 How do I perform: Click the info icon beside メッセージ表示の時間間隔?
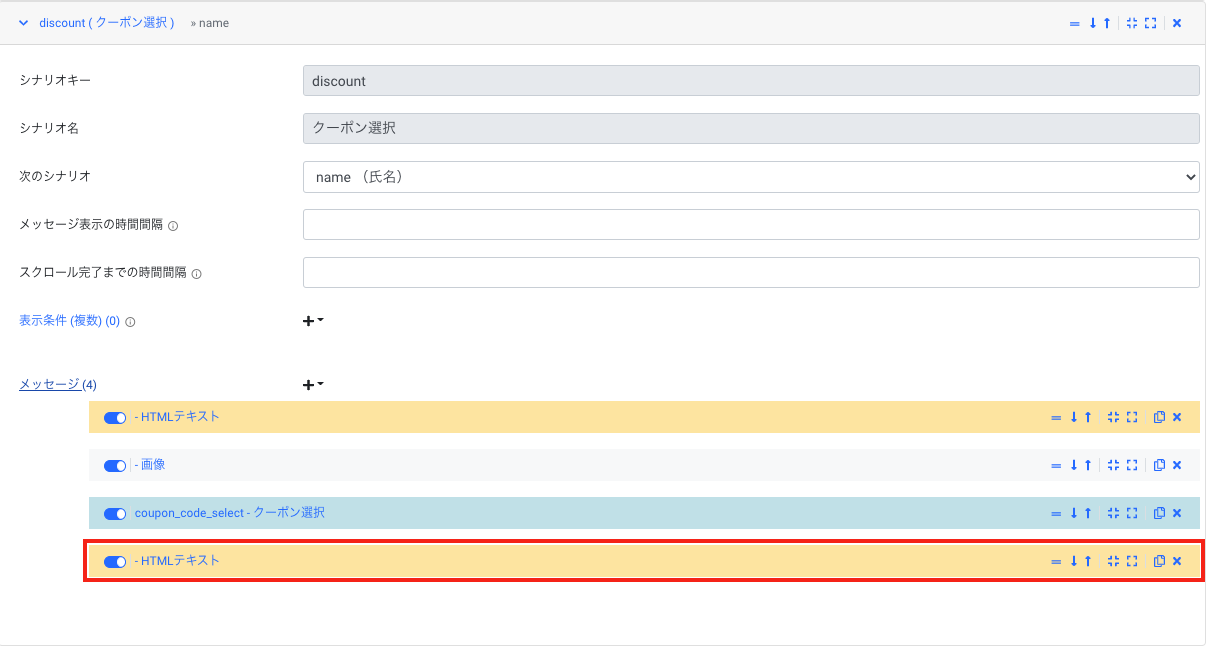click(173, 226)
